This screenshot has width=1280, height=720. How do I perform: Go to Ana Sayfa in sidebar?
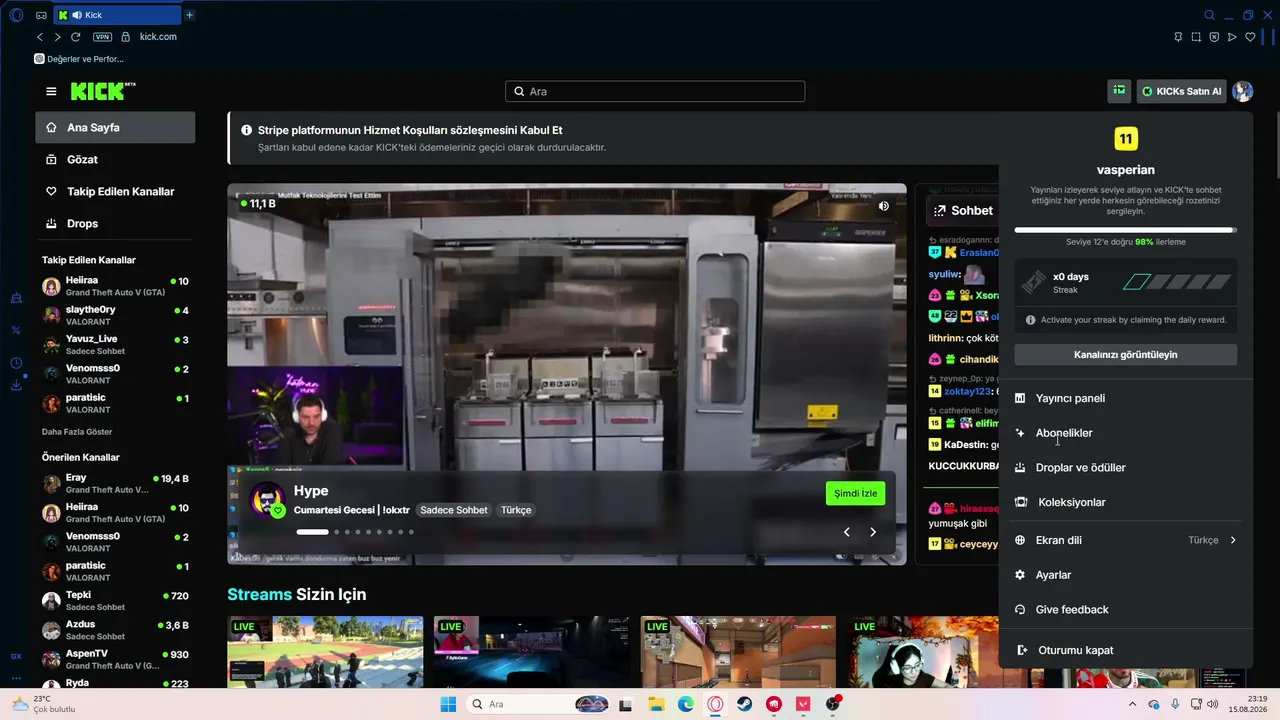115,128
